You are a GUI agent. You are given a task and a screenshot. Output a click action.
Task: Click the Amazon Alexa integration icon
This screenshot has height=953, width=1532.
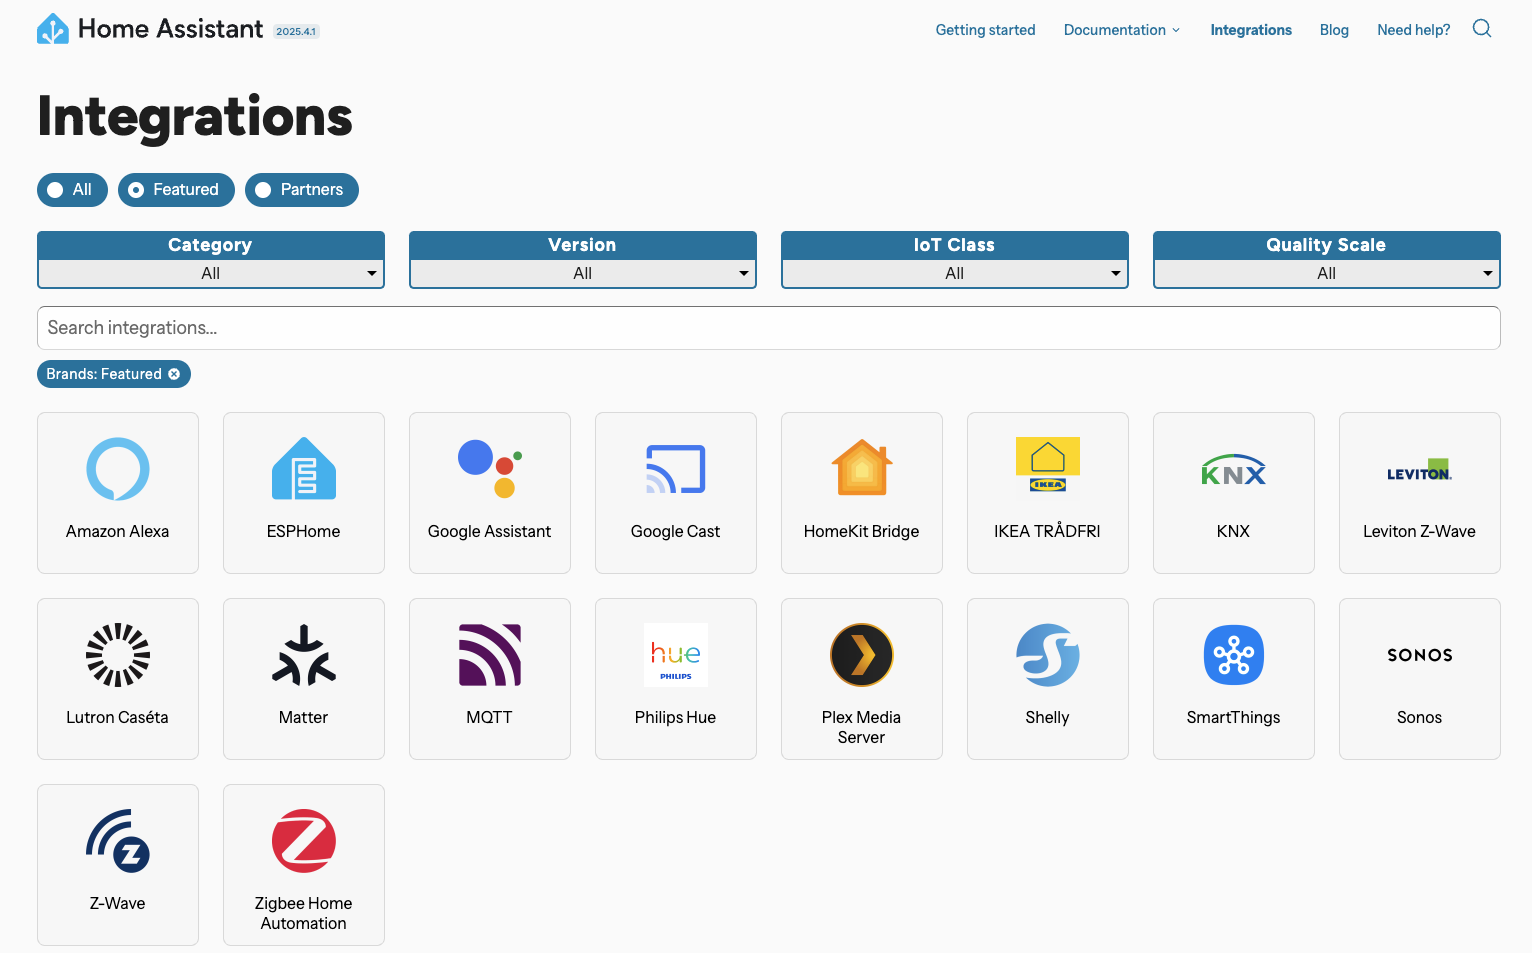pyautogui.click(x=118, y=469)
